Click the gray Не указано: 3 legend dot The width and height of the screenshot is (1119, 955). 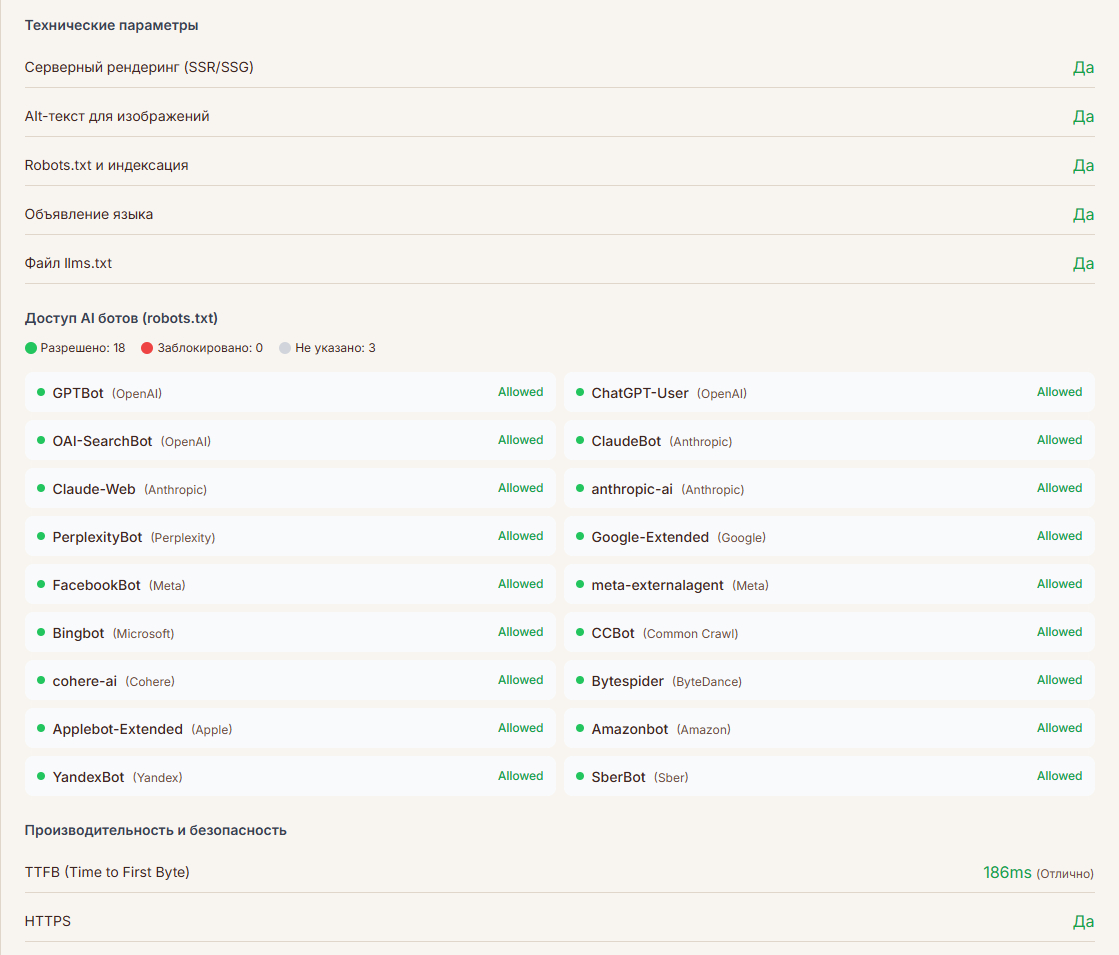pyautogui.click(x=285, y=348)
